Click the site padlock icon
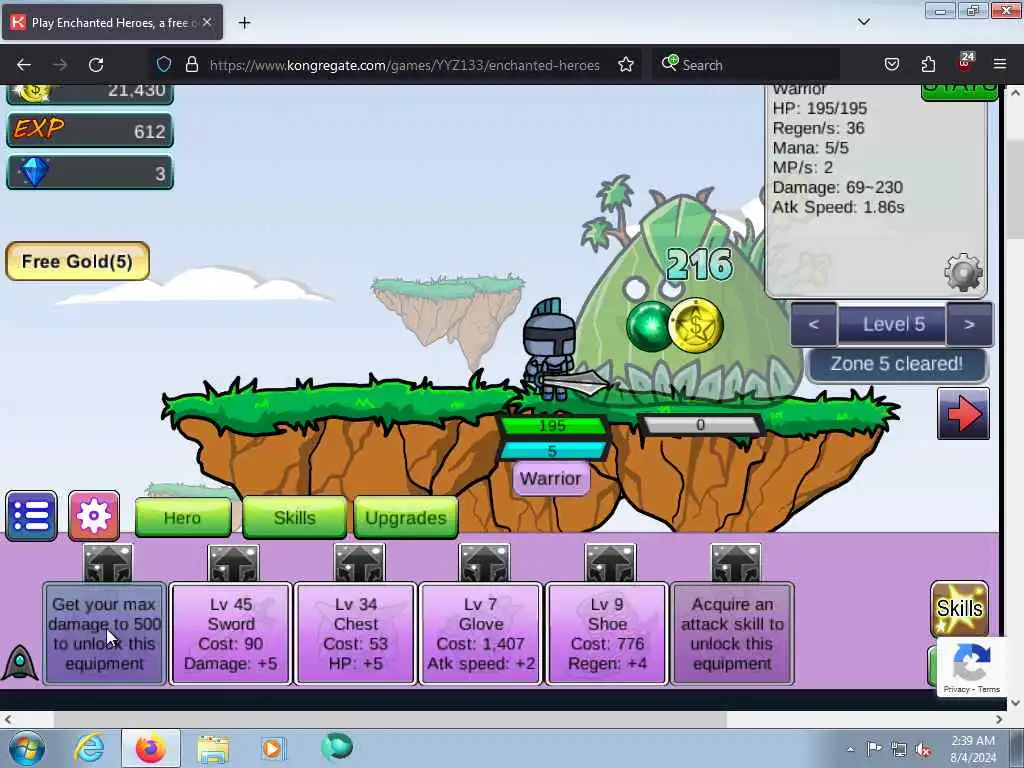The height and width of the screenshot is (768, 1024). (191, 65)
